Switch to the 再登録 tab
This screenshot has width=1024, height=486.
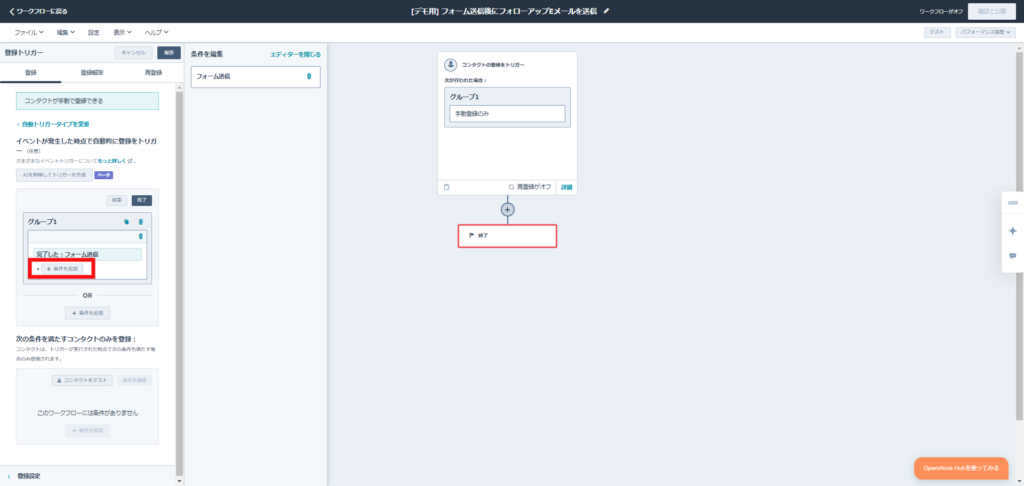point(153,73)
